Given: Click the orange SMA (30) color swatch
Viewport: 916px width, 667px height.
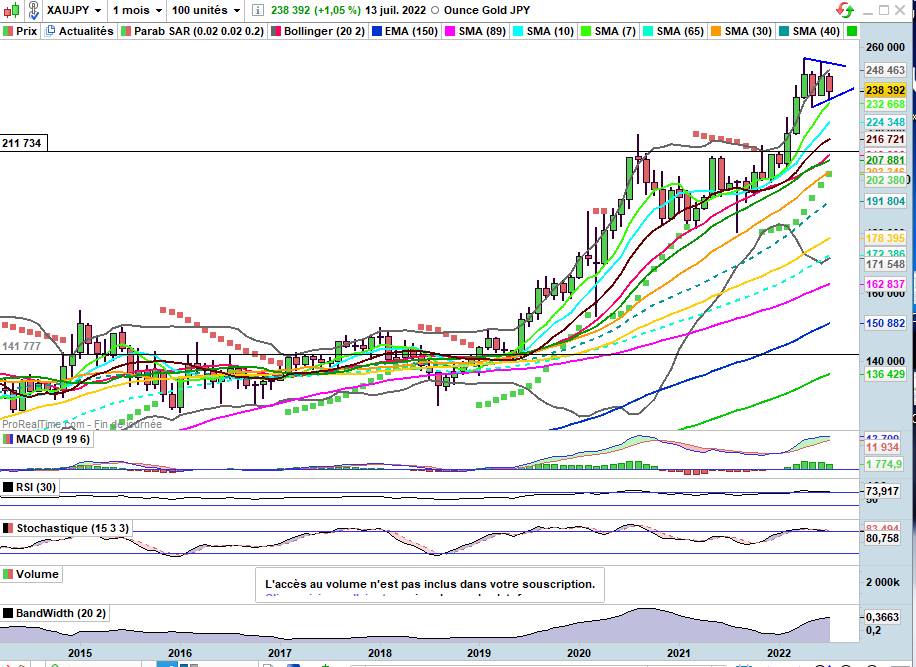Looking at the screenshot, I should pyautogui.click(x=716, y=31).
